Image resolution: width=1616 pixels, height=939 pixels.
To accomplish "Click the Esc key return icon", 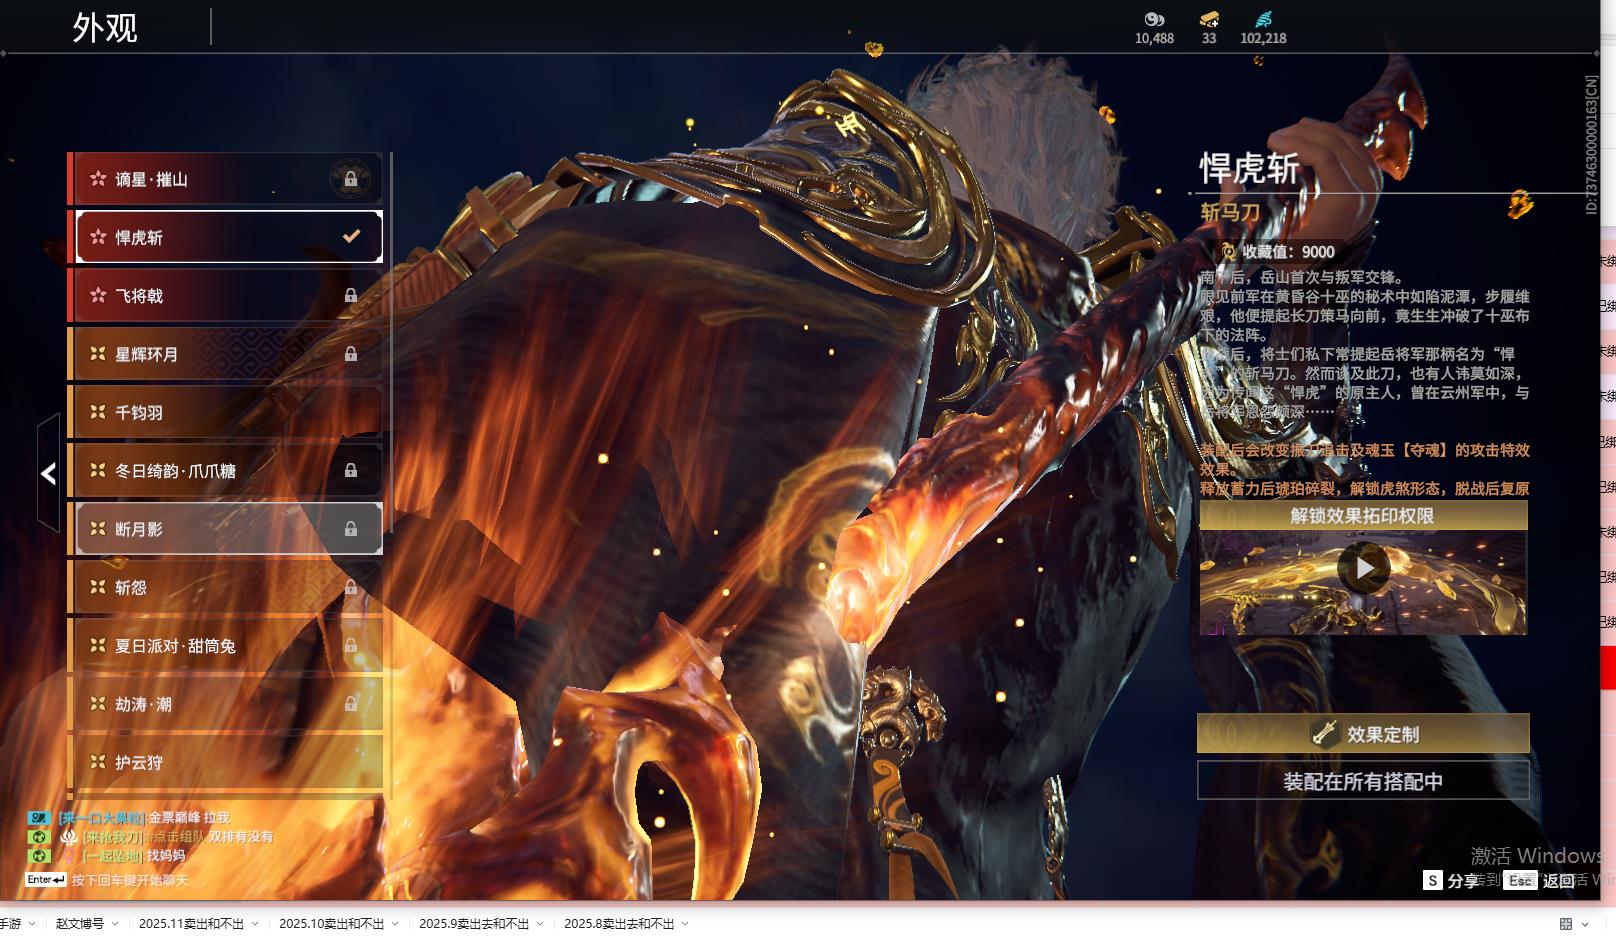I will point(1521,880).
